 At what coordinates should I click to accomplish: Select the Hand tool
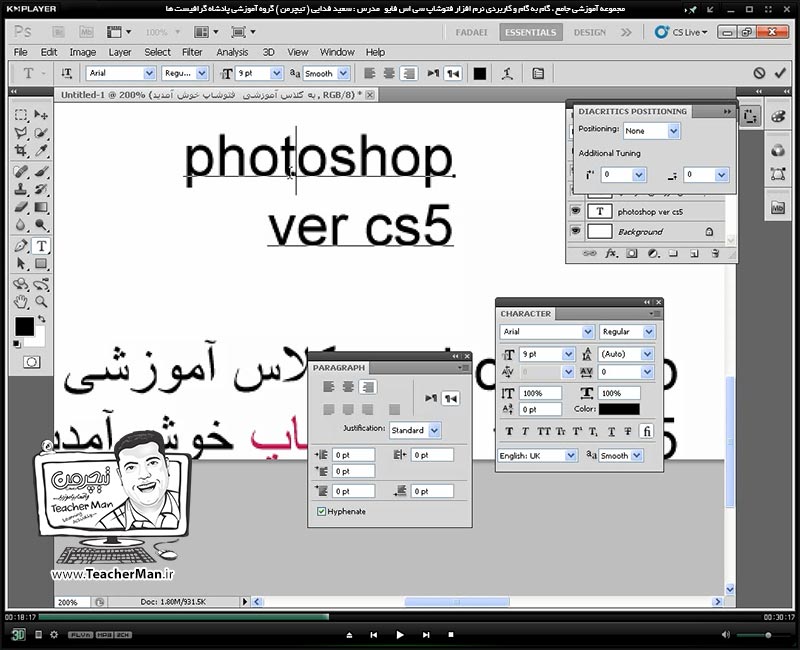(x=21, y=302)
